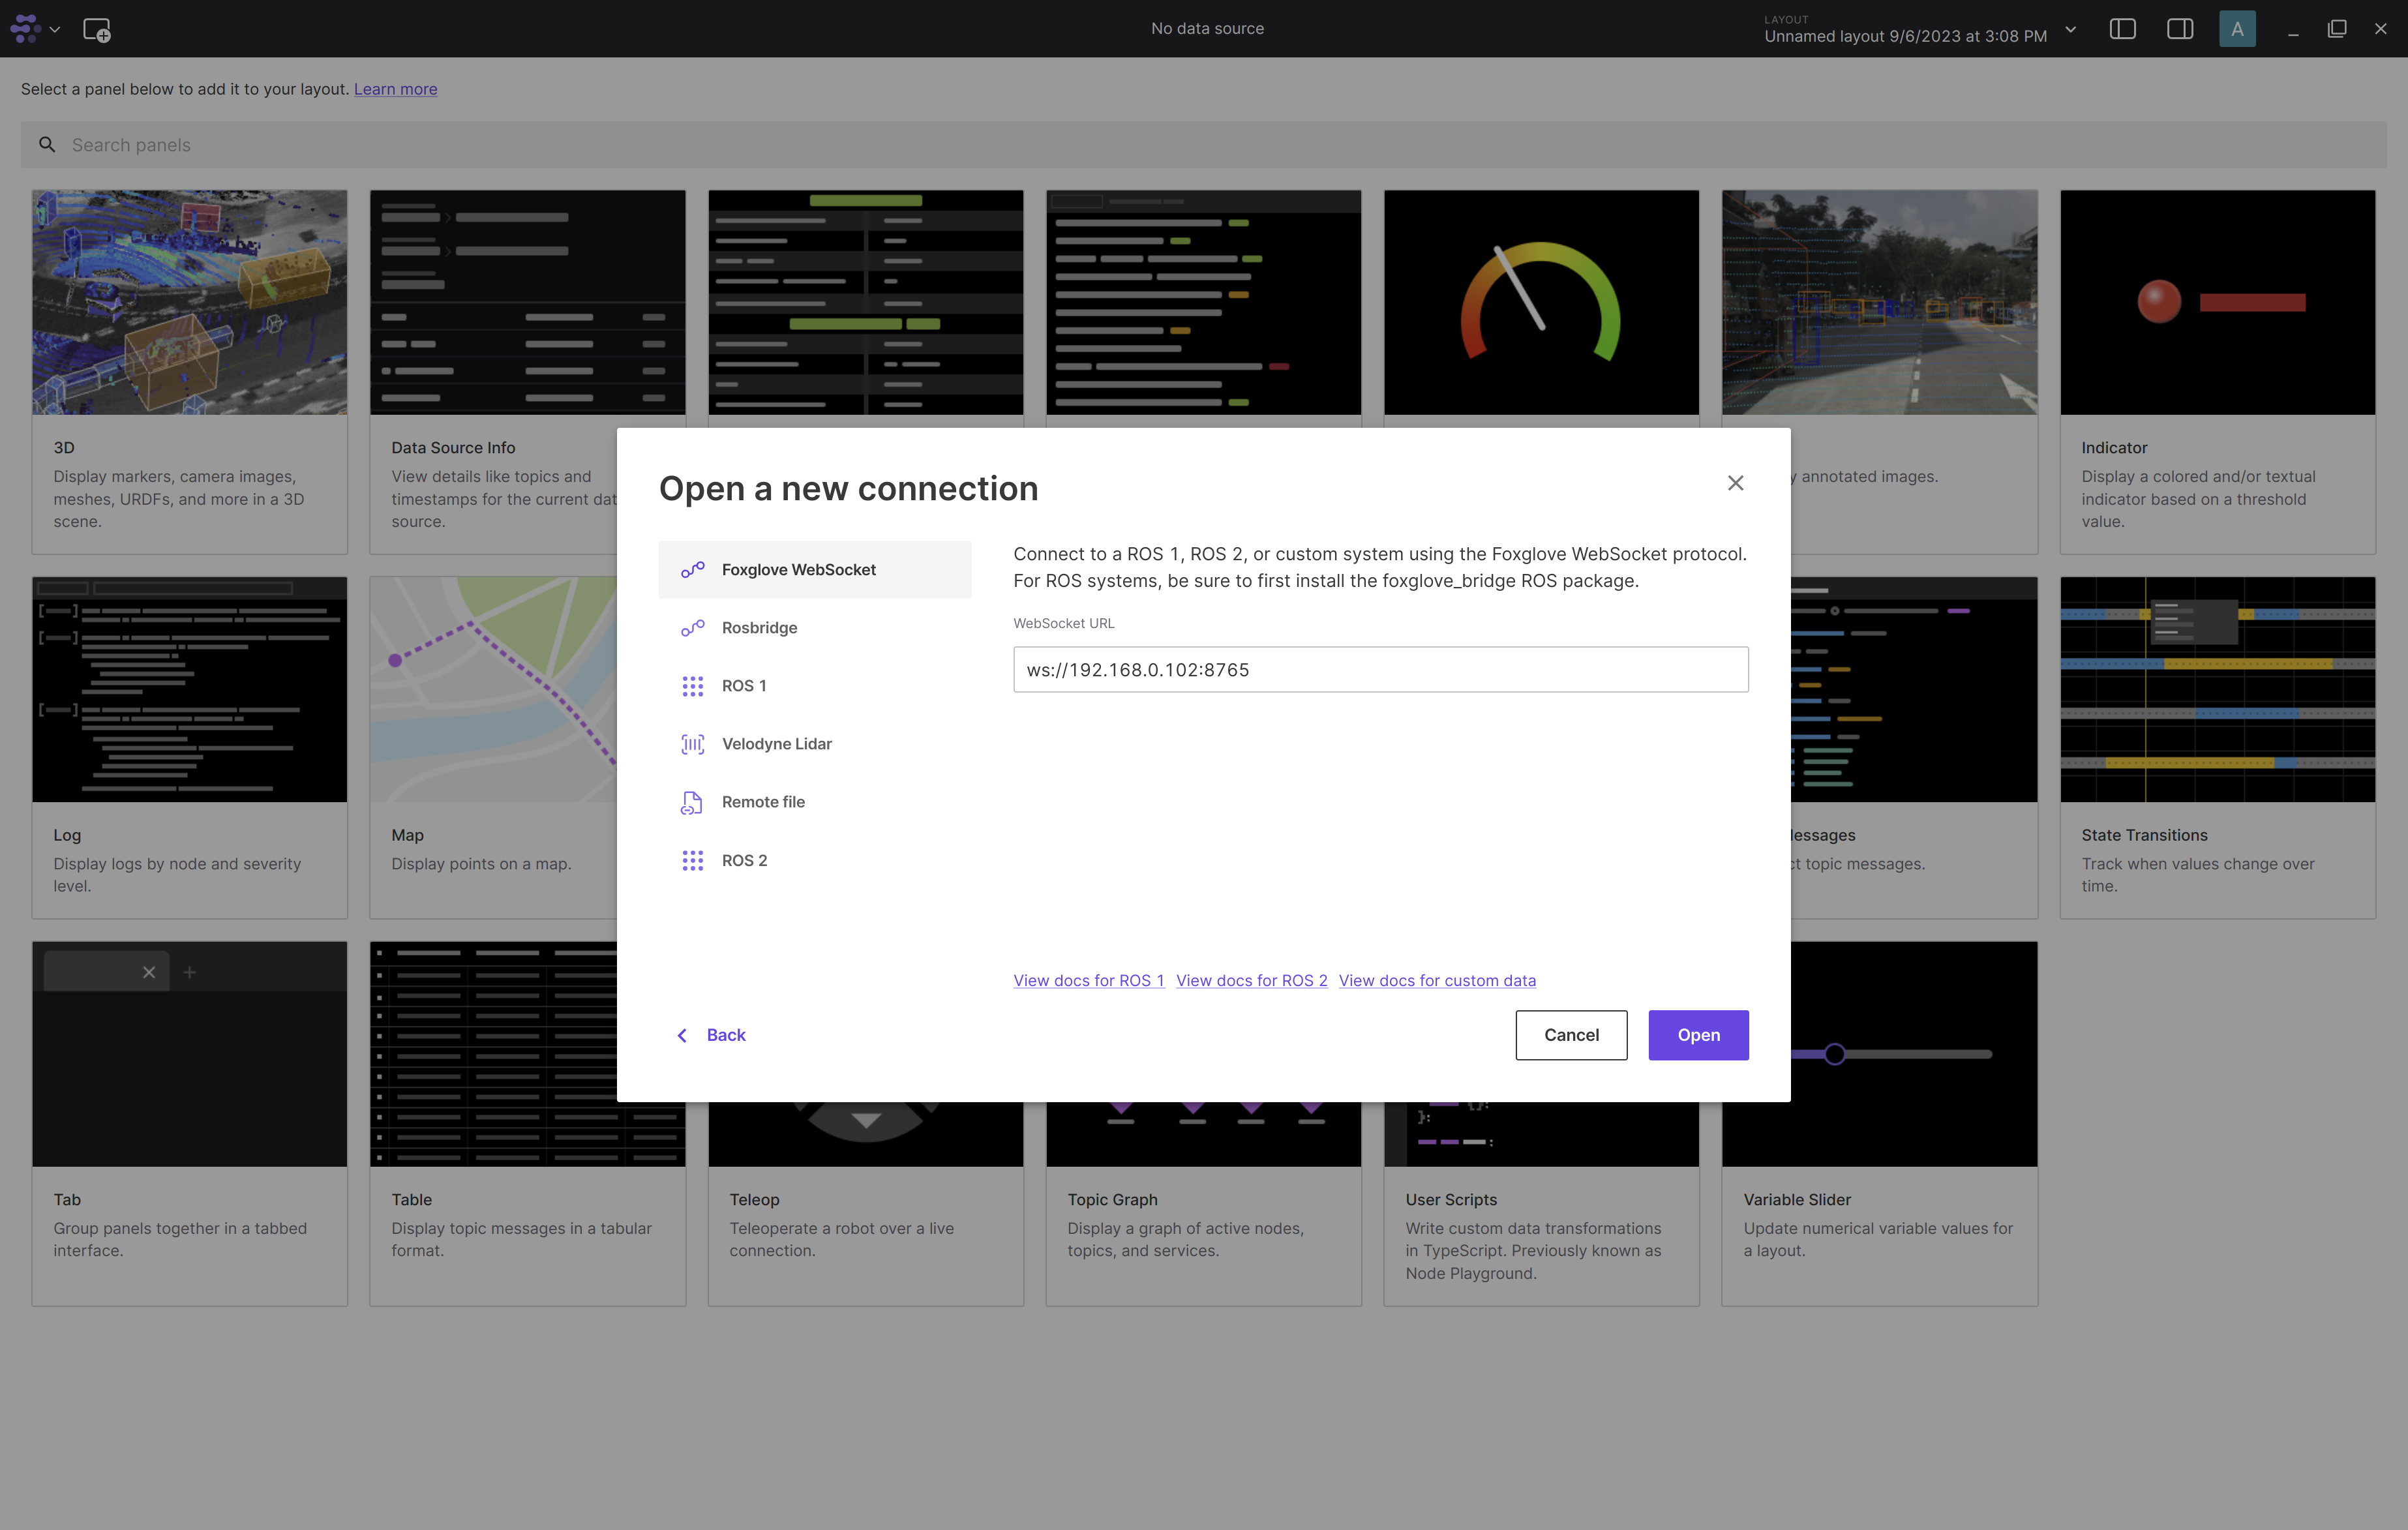Expand the layout dropdown chevron
This screenshot has width=2408, height=1530.
[x=2070, y=29]
